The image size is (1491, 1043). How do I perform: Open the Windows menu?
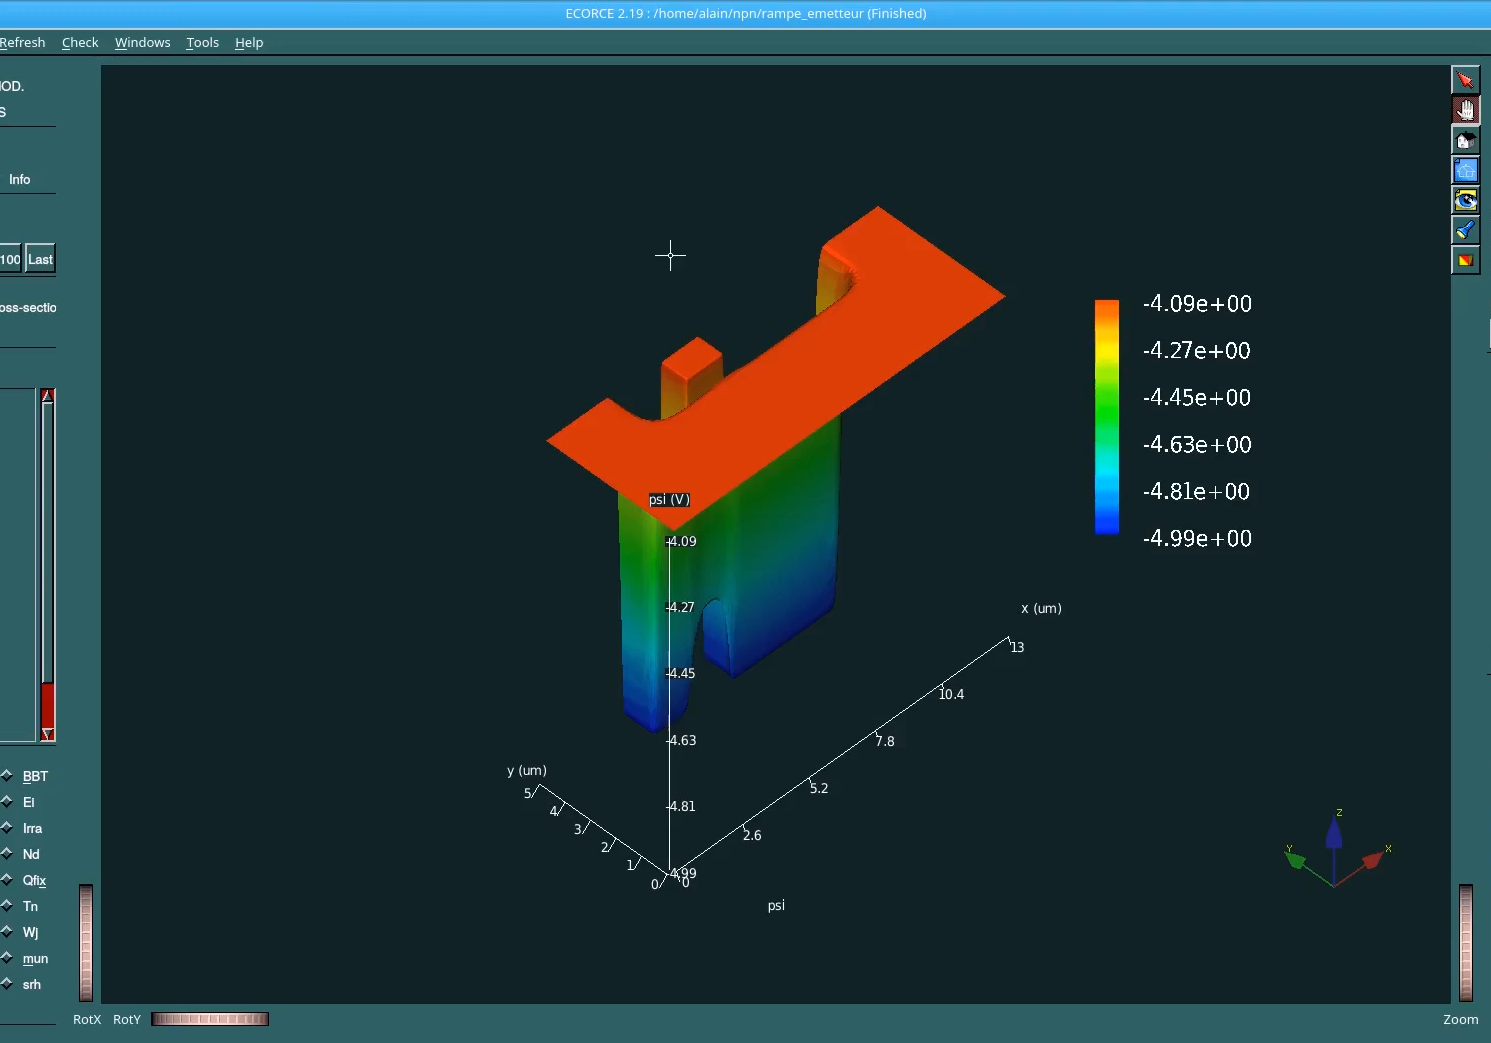(x=142, y=42)
